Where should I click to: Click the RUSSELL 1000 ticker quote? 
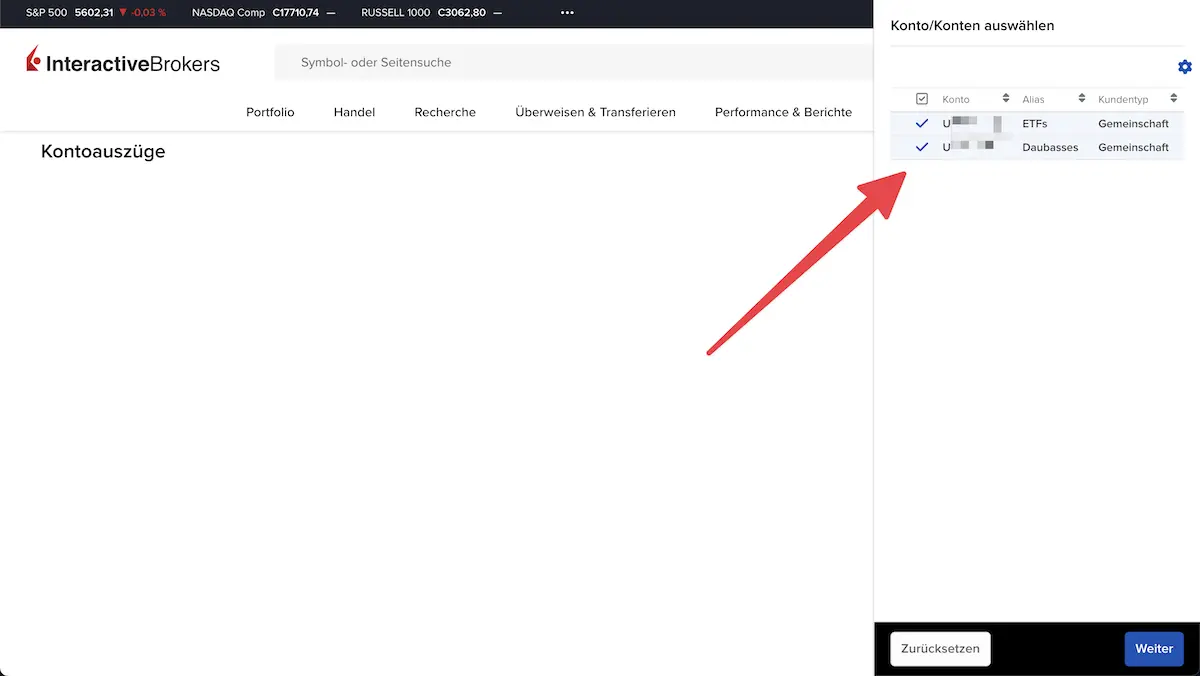[x=431, y=13]
